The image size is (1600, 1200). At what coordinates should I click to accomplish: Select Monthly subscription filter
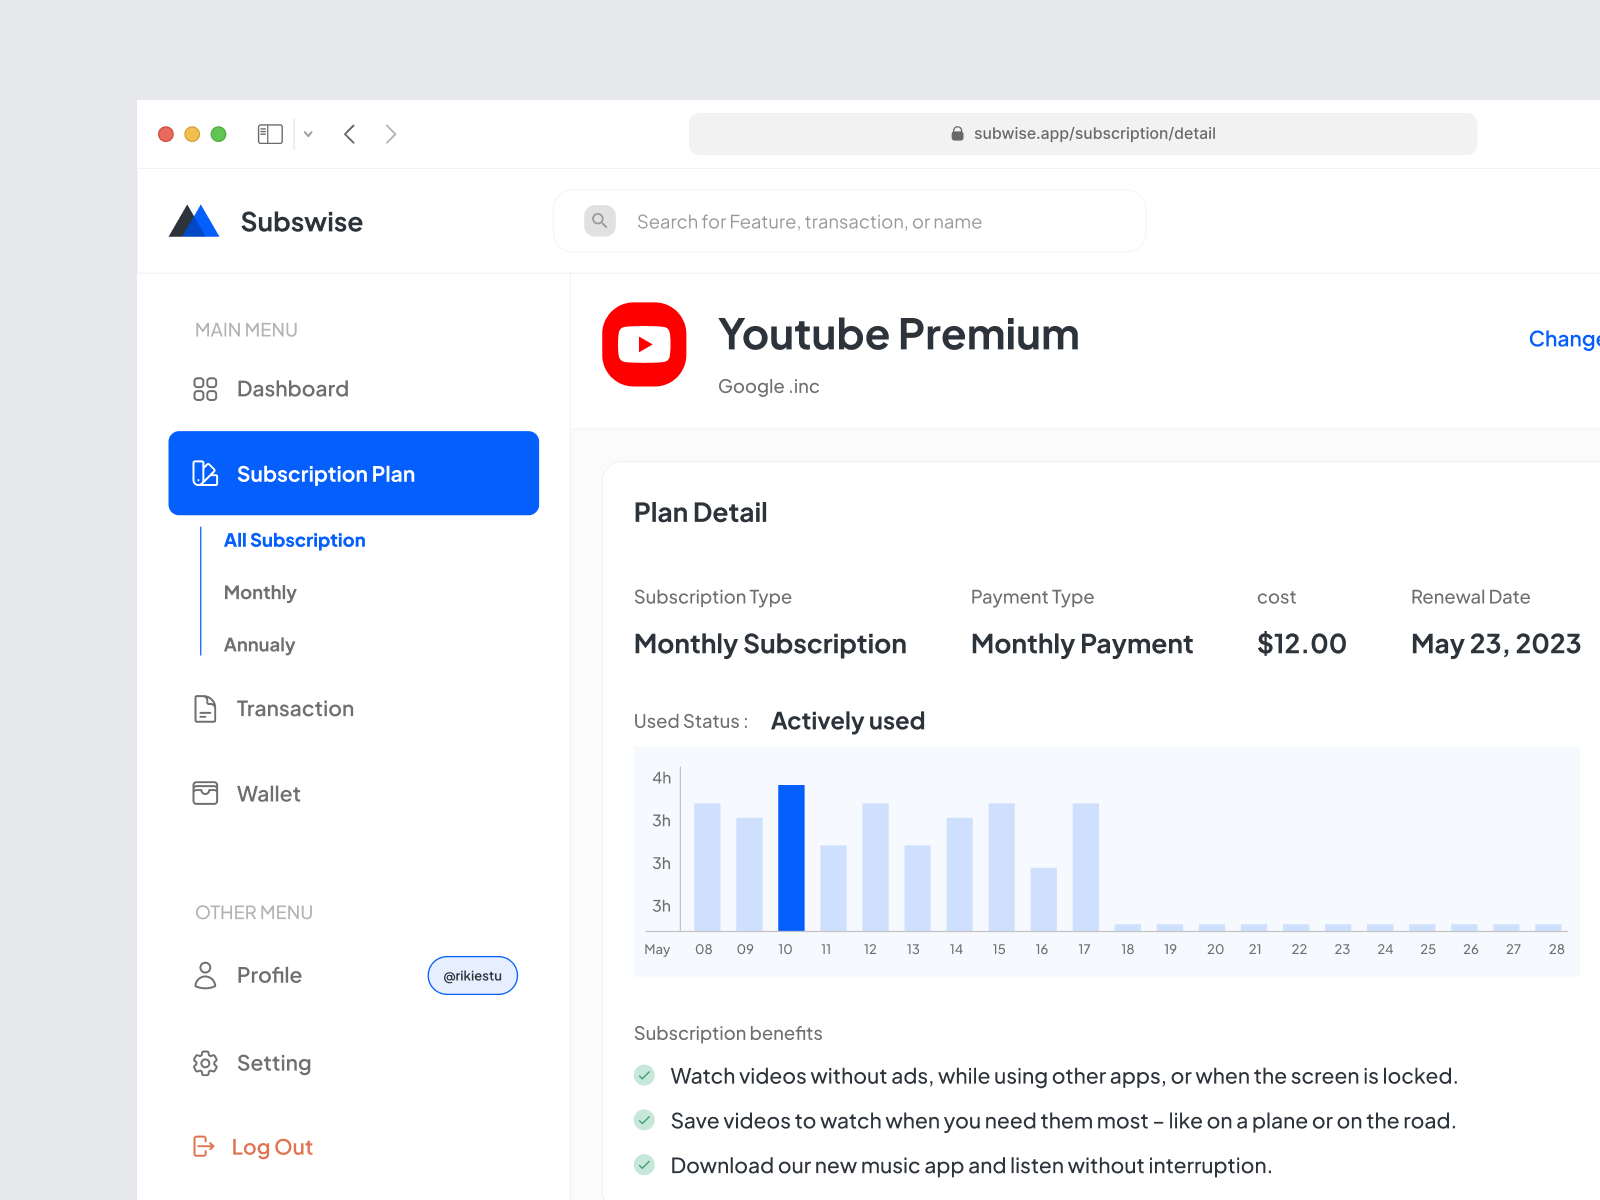click(x=260, y=592)
